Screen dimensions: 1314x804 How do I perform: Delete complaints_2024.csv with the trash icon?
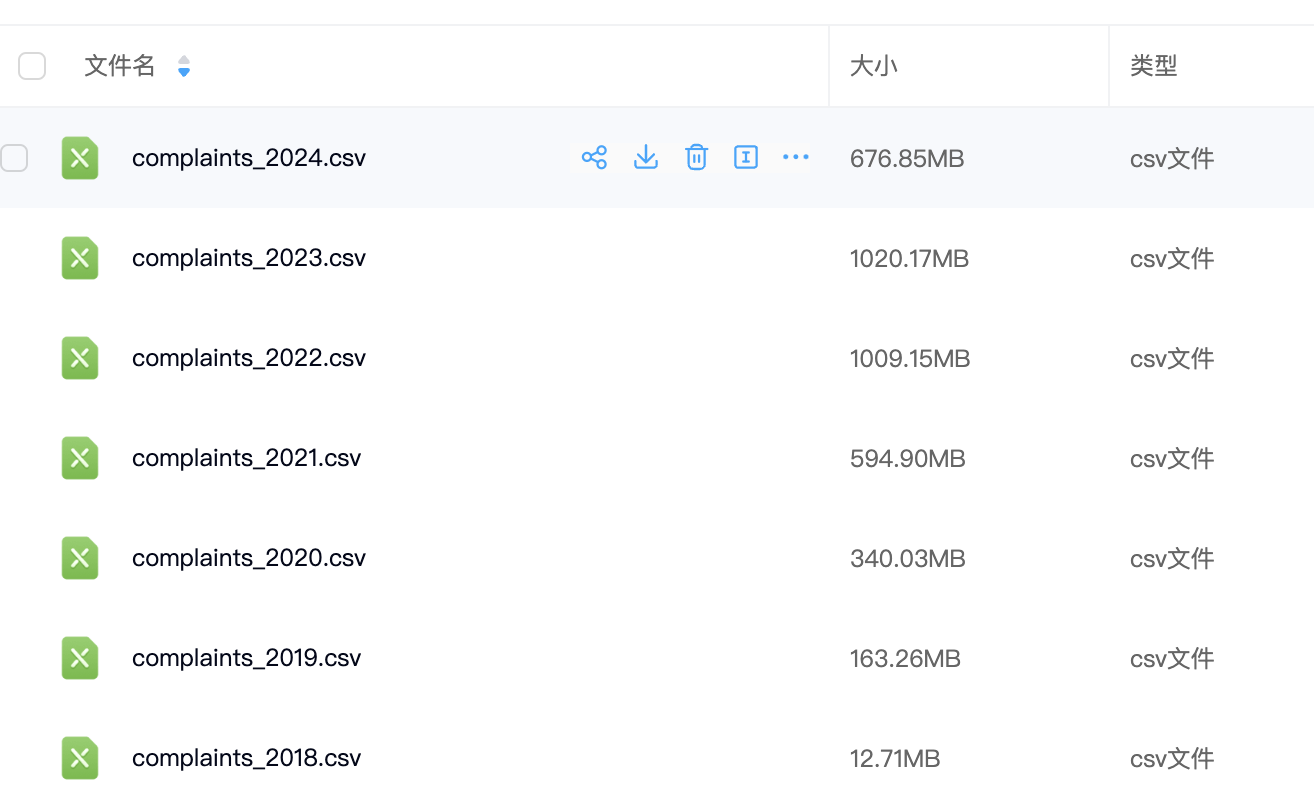click(x=696, y=157)
